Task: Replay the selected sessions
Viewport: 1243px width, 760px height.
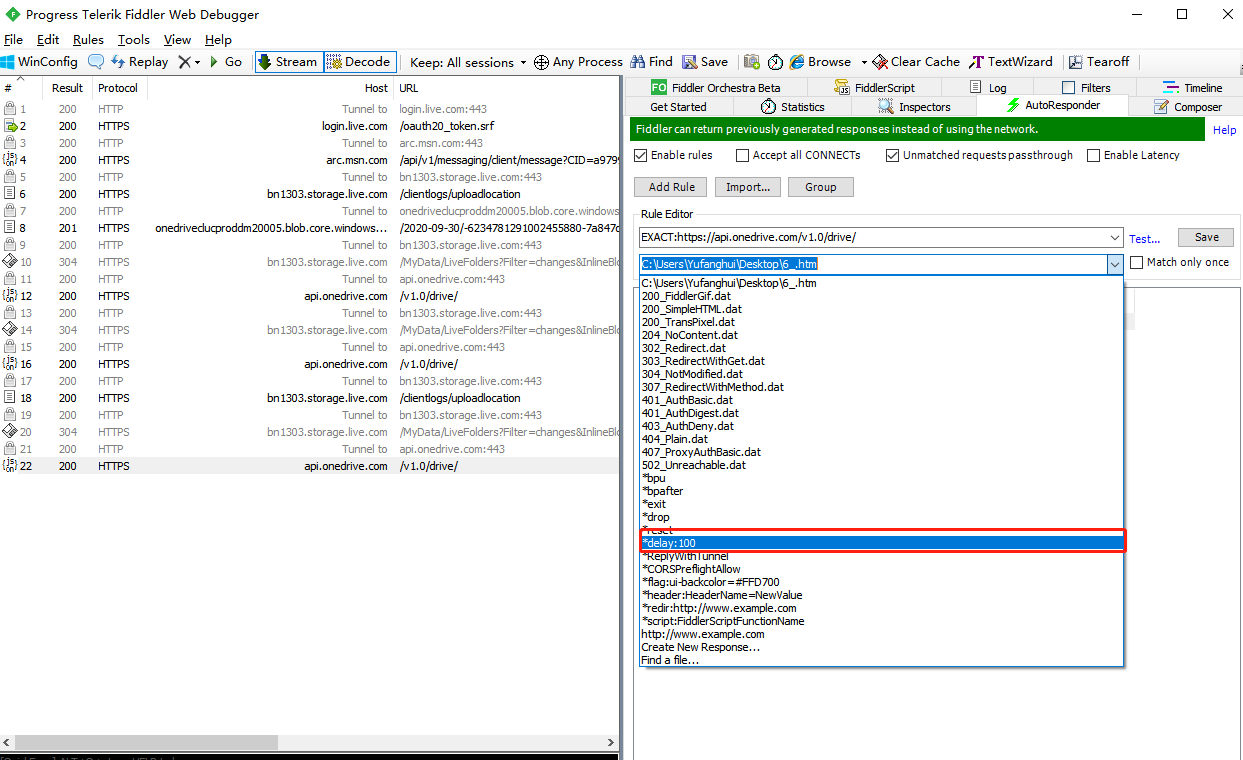Action: 139,62
